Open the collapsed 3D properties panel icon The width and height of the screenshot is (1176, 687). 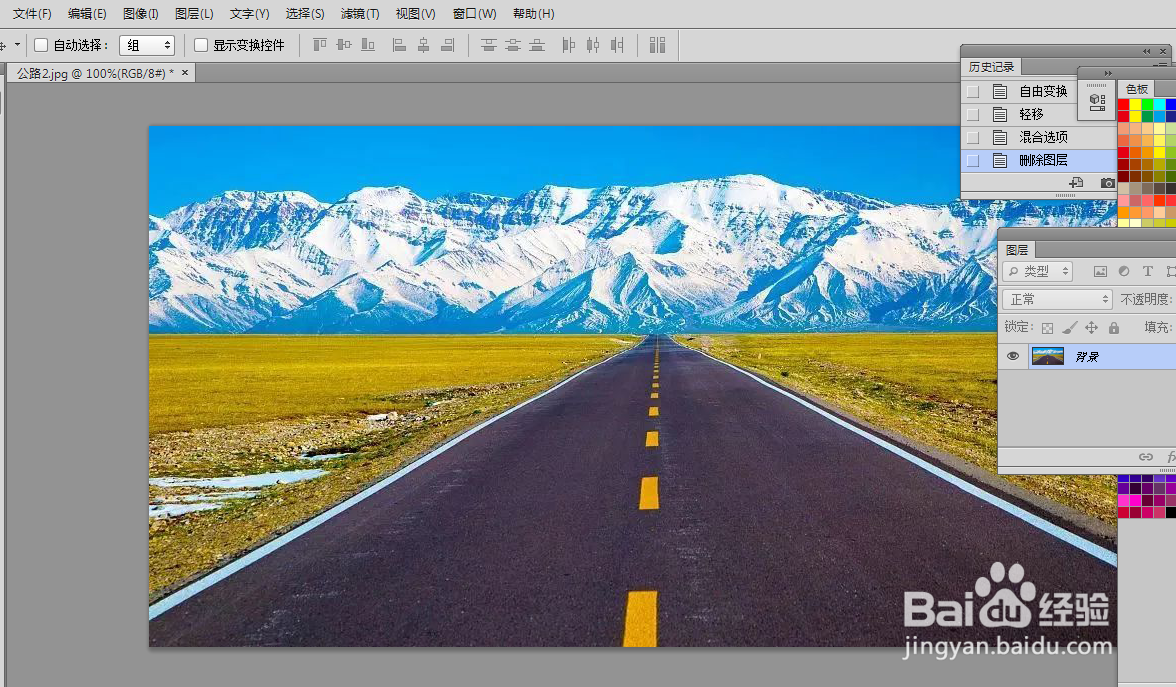pyautogui.click(x=1097, y=102)
